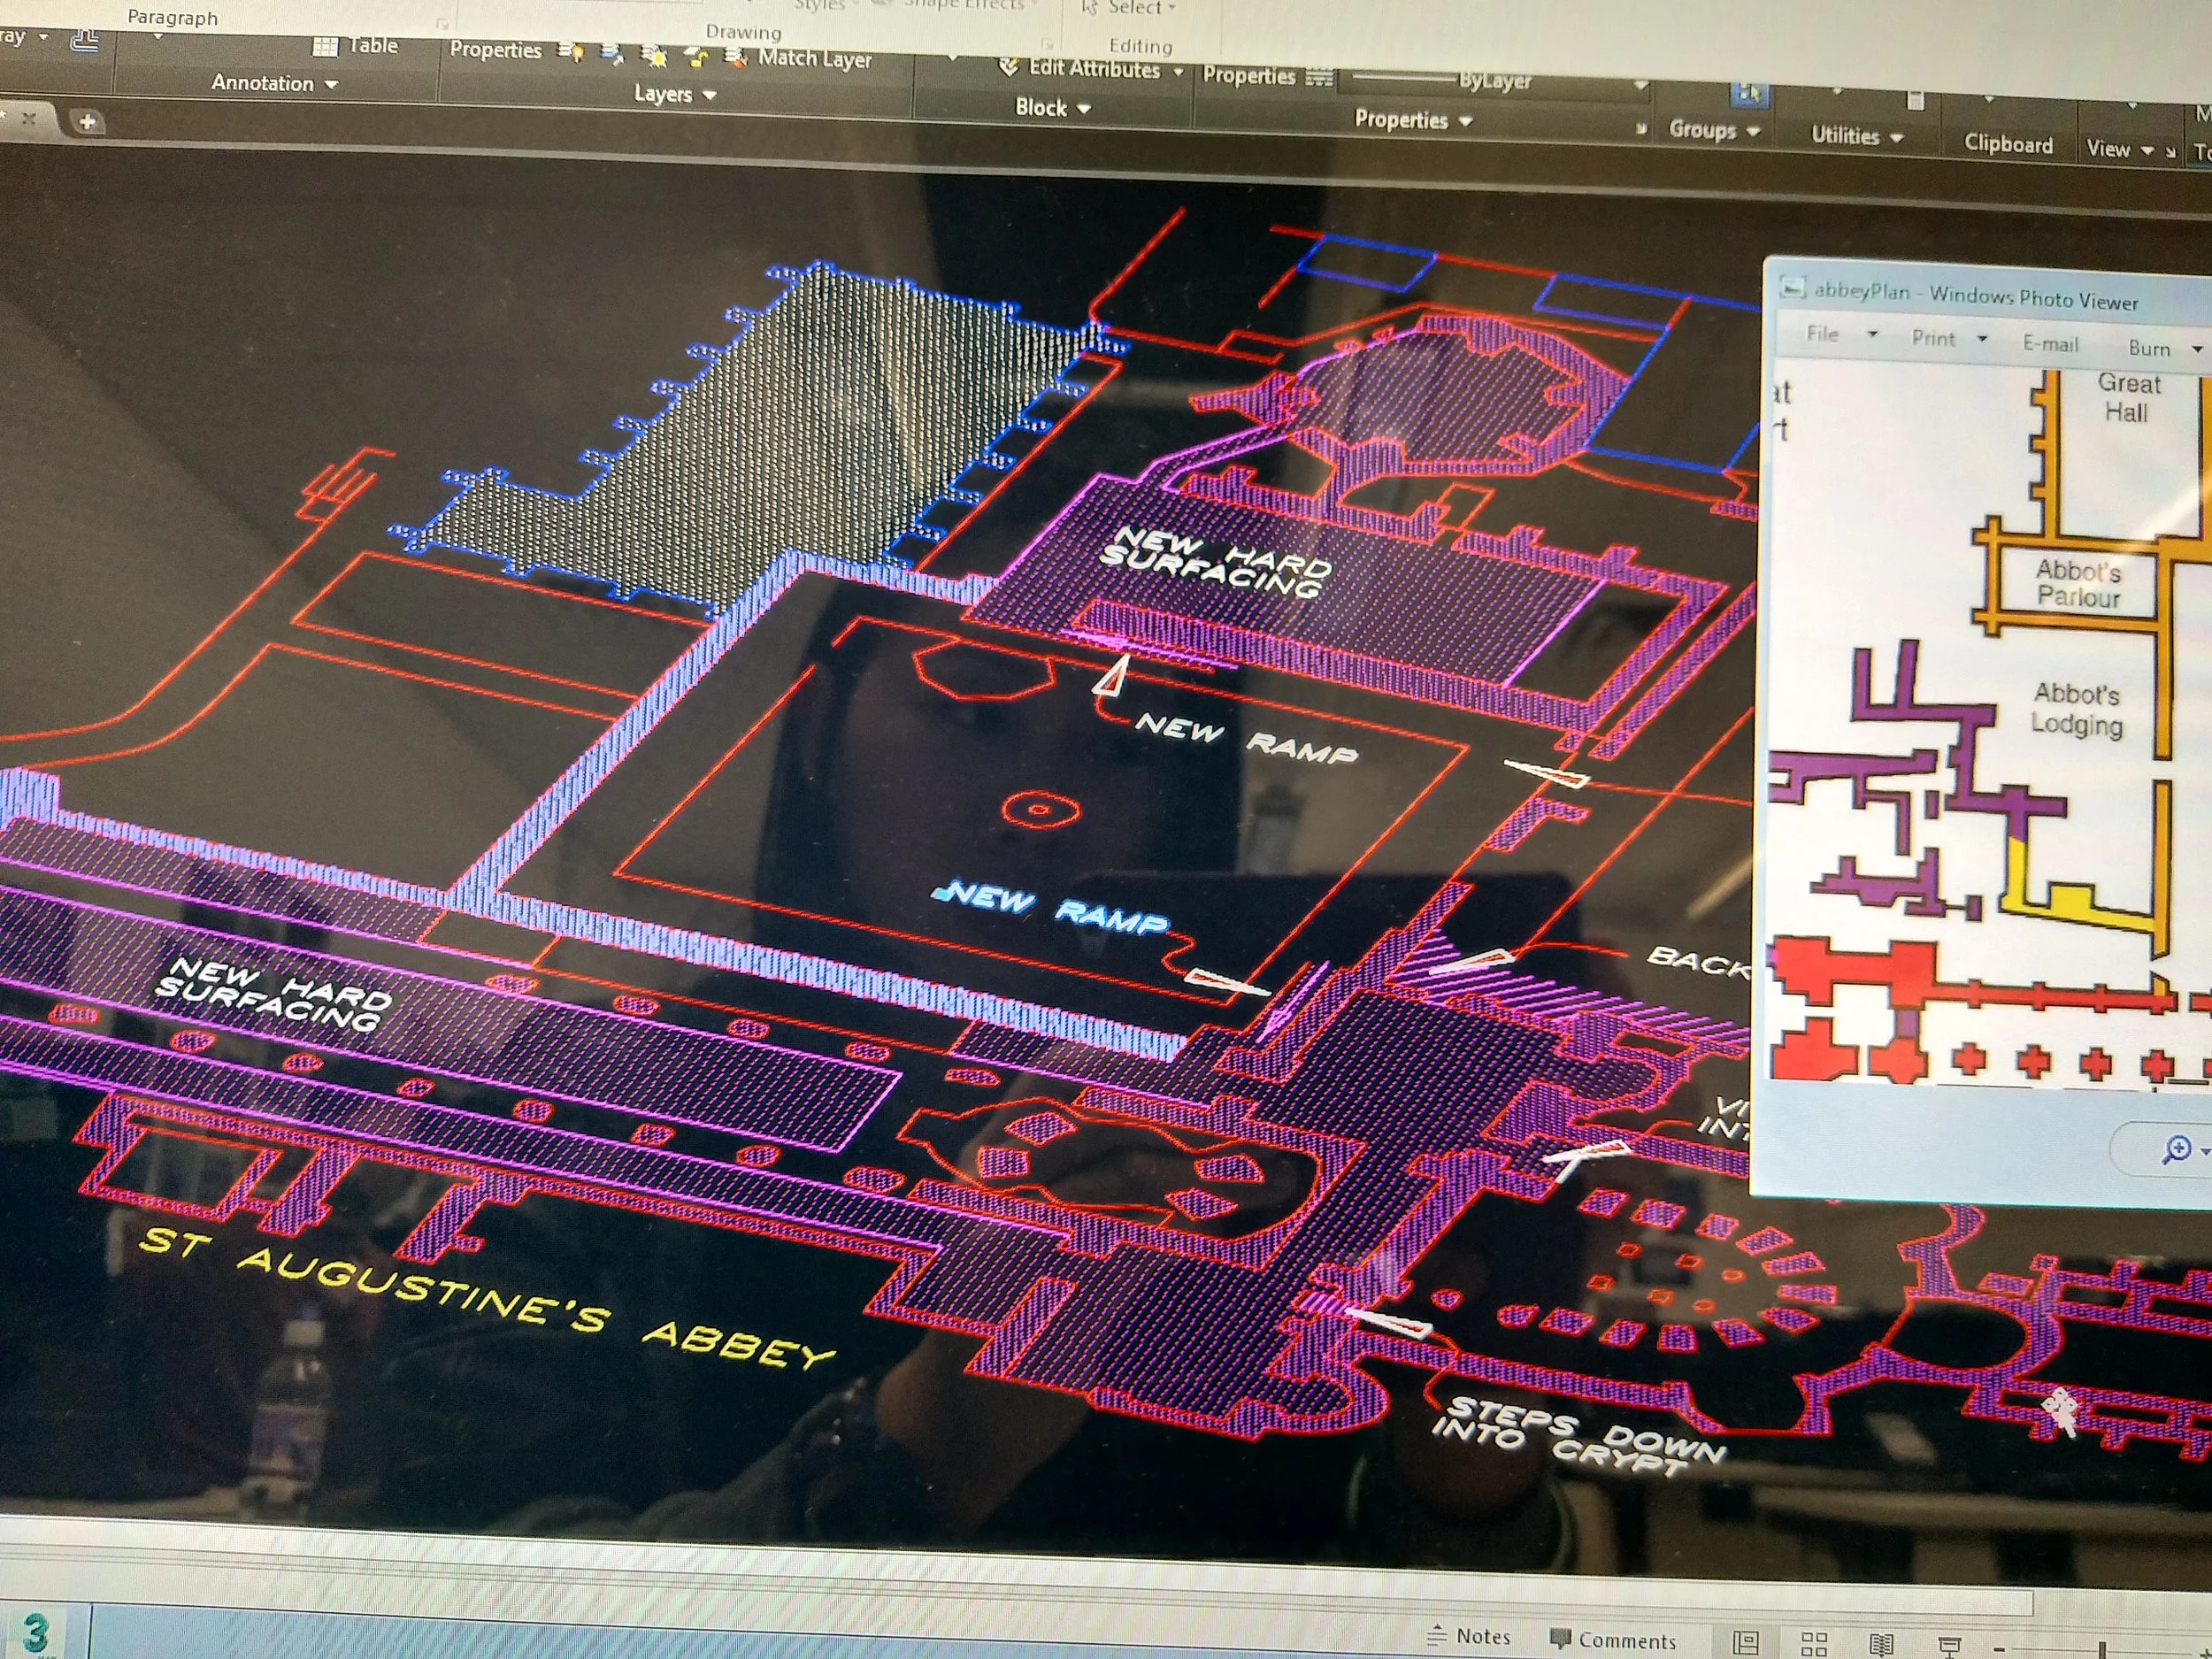Select upper NEW HARD SURFACING label
Screen dimensions: 2212x1659
click(1215, 562)
